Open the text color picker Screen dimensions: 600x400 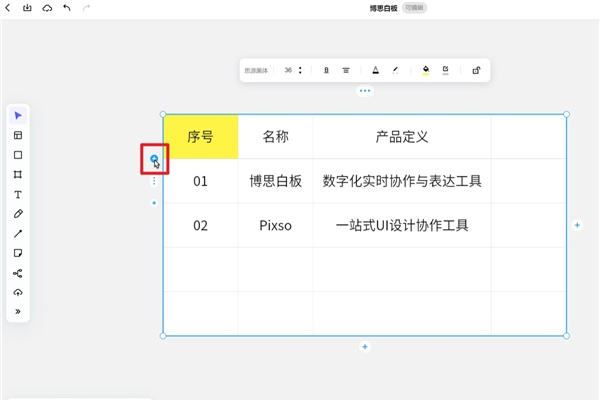click(376, 70)
